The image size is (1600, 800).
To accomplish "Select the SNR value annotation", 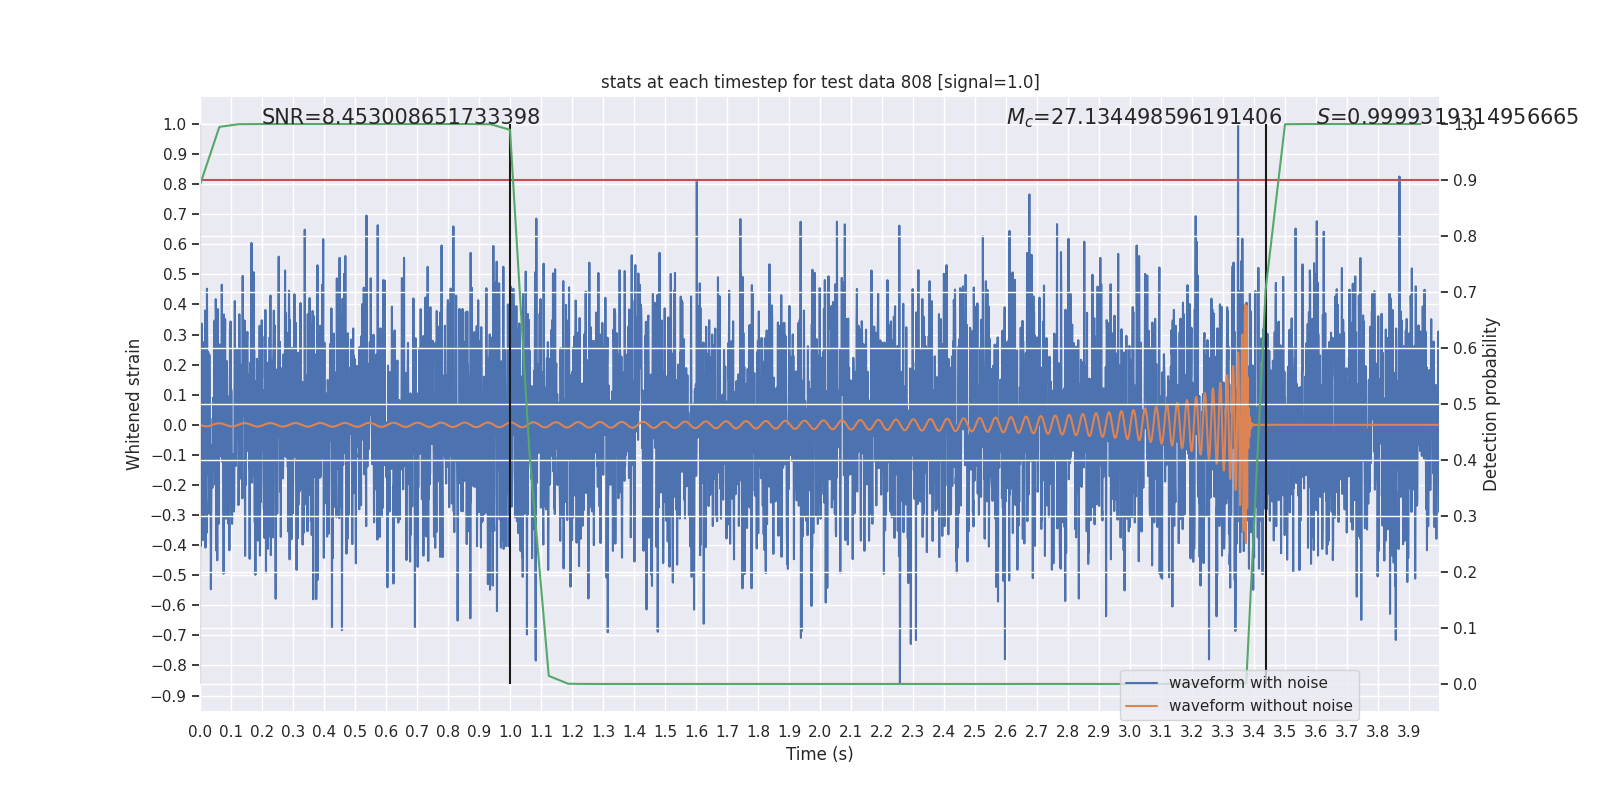I will tap(400, 117).
